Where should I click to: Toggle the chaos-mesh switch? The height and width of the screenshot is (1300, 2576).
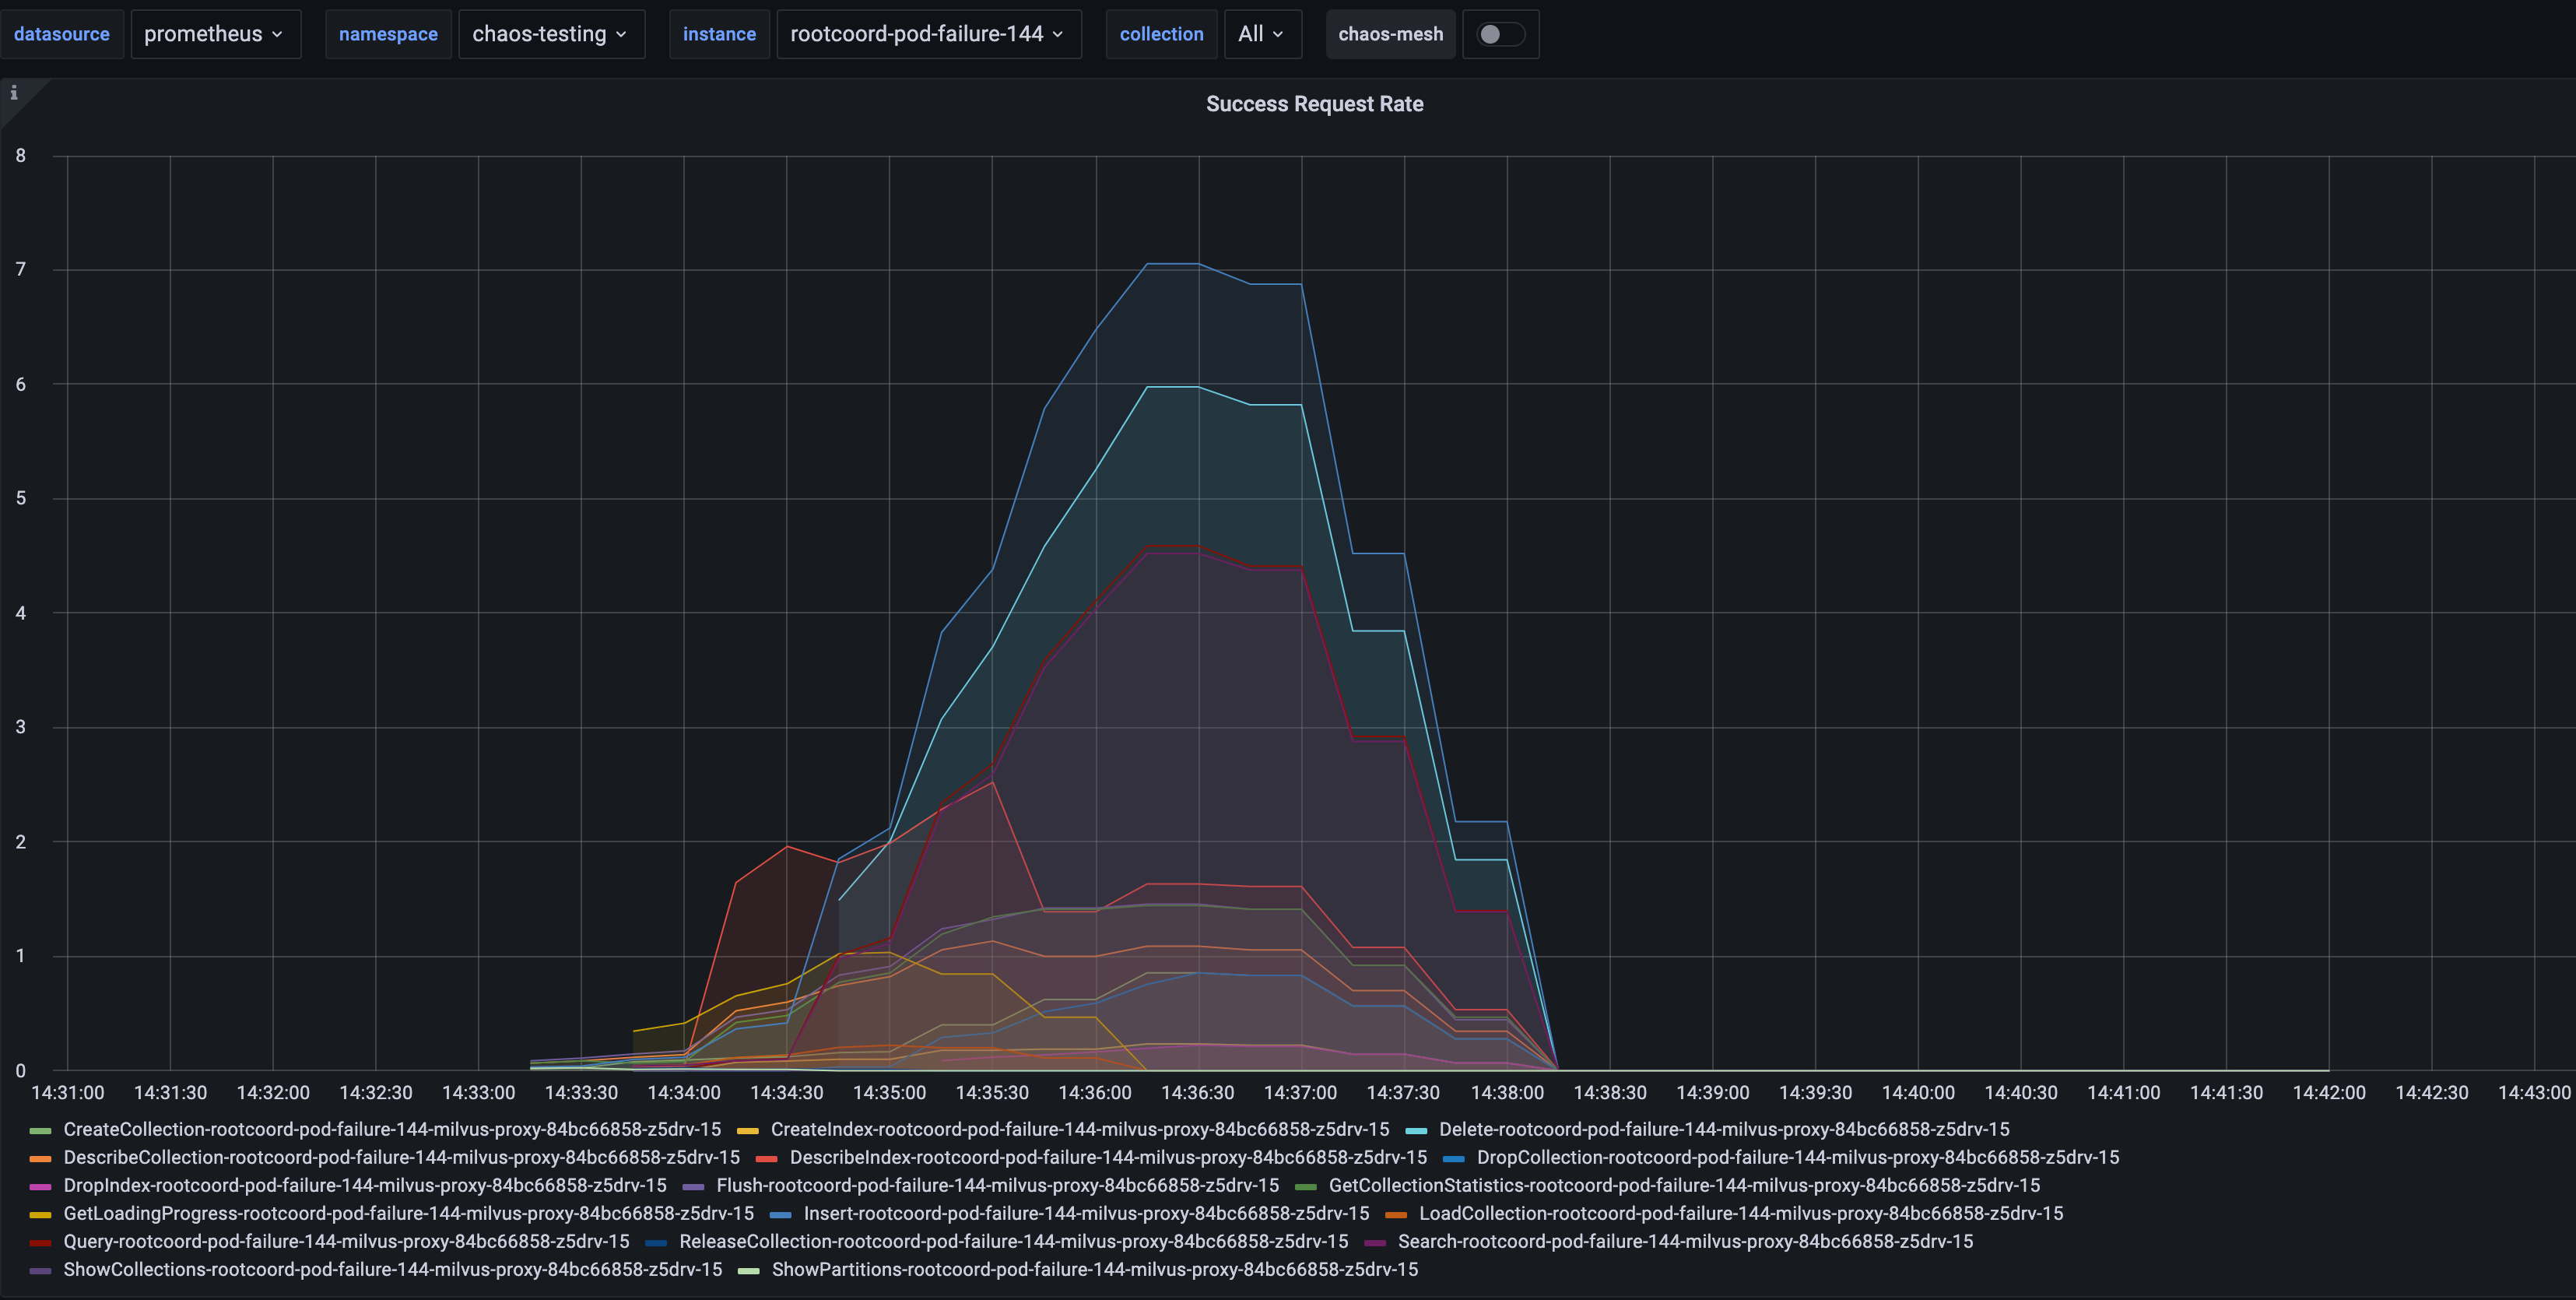click(x=1499, y=34)
